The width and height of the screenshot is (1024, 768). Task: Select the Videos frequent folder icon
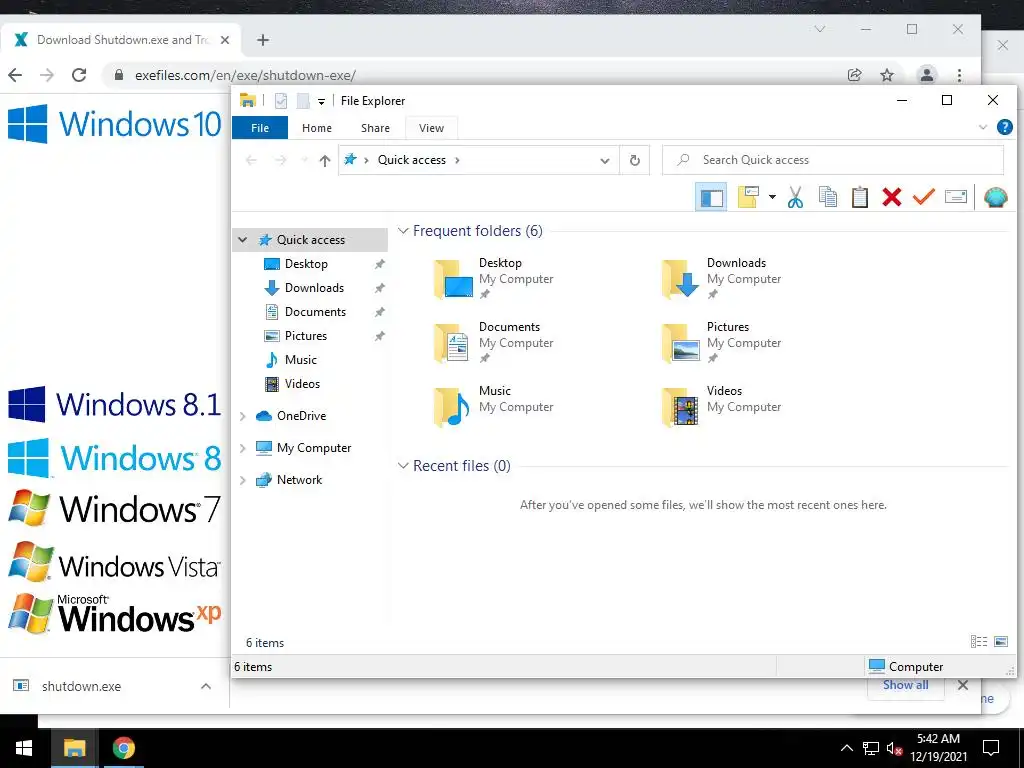coord(680,407)
